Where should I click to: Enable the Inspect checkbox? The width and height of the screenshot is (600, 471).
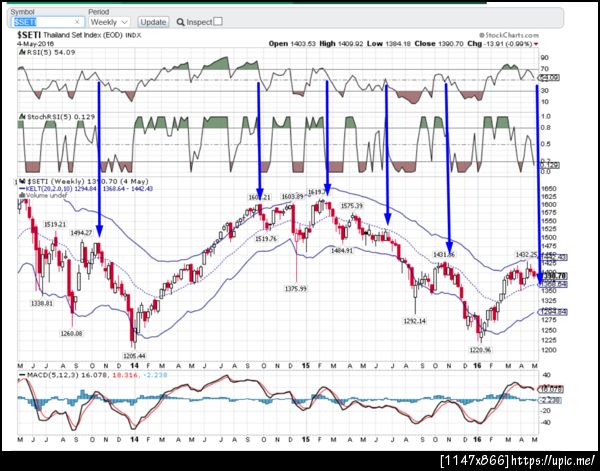coord(218,21)
